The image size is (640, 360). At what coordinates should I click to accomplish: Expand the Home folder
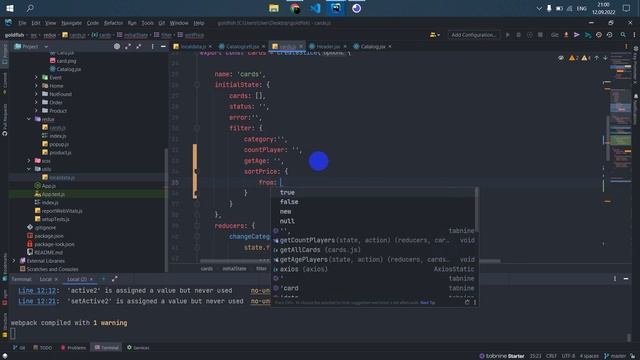[x=36, y=86]
